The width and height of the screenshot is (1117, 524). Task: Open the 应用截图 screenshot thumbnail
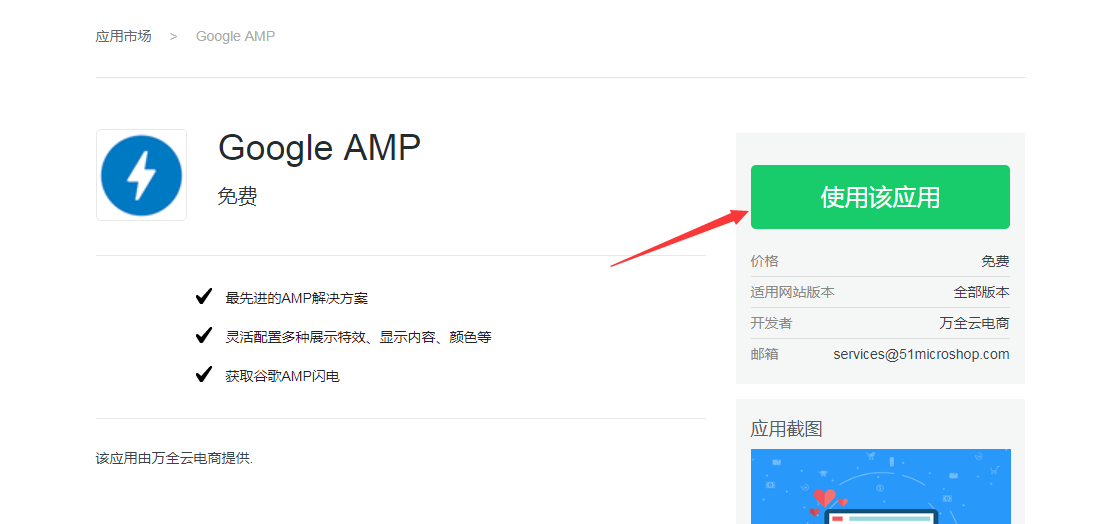click(x=880, y=486)
